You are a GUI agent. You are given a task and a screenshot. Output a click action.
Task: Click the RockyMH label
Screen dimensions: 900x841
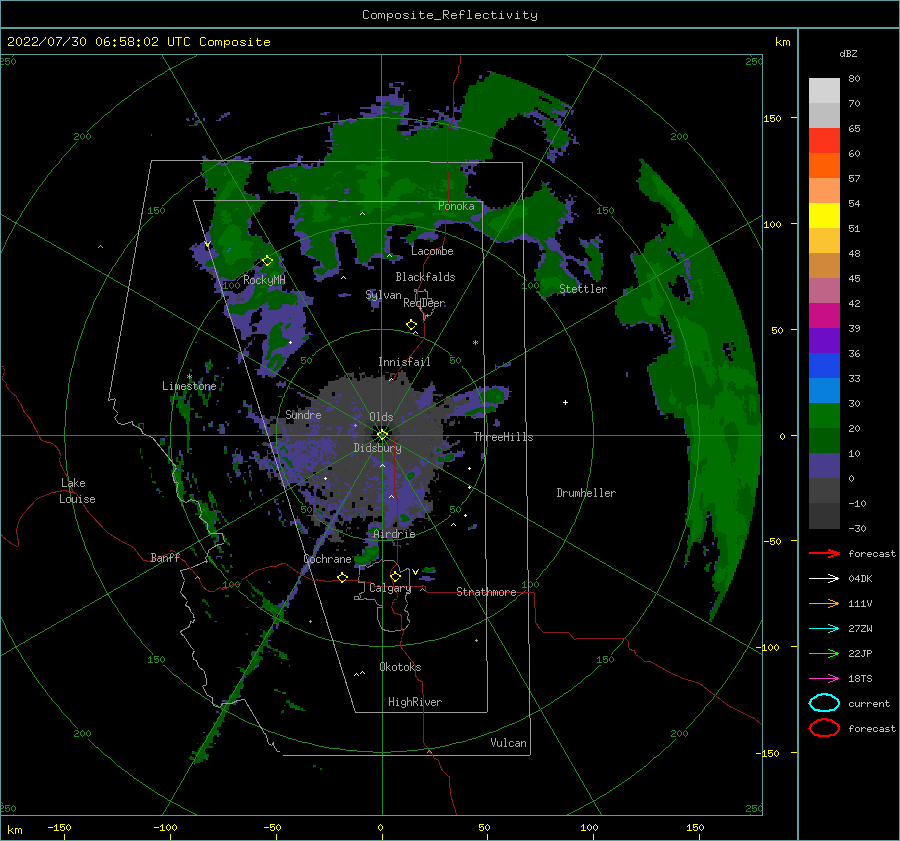click(264, 280)
